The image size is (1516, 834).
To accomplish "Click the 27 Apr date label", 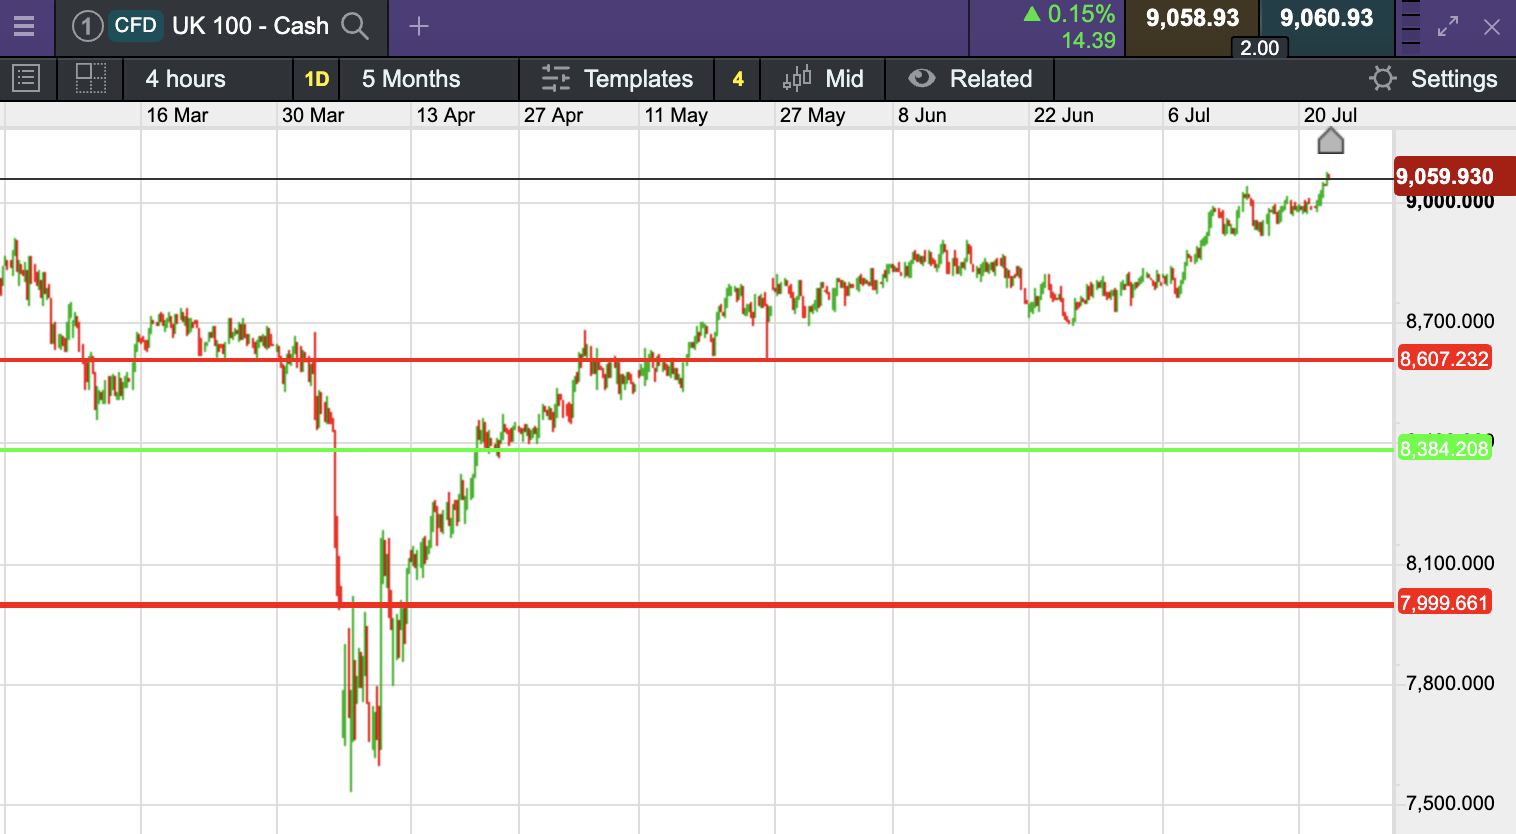I will tap(553, 115).
